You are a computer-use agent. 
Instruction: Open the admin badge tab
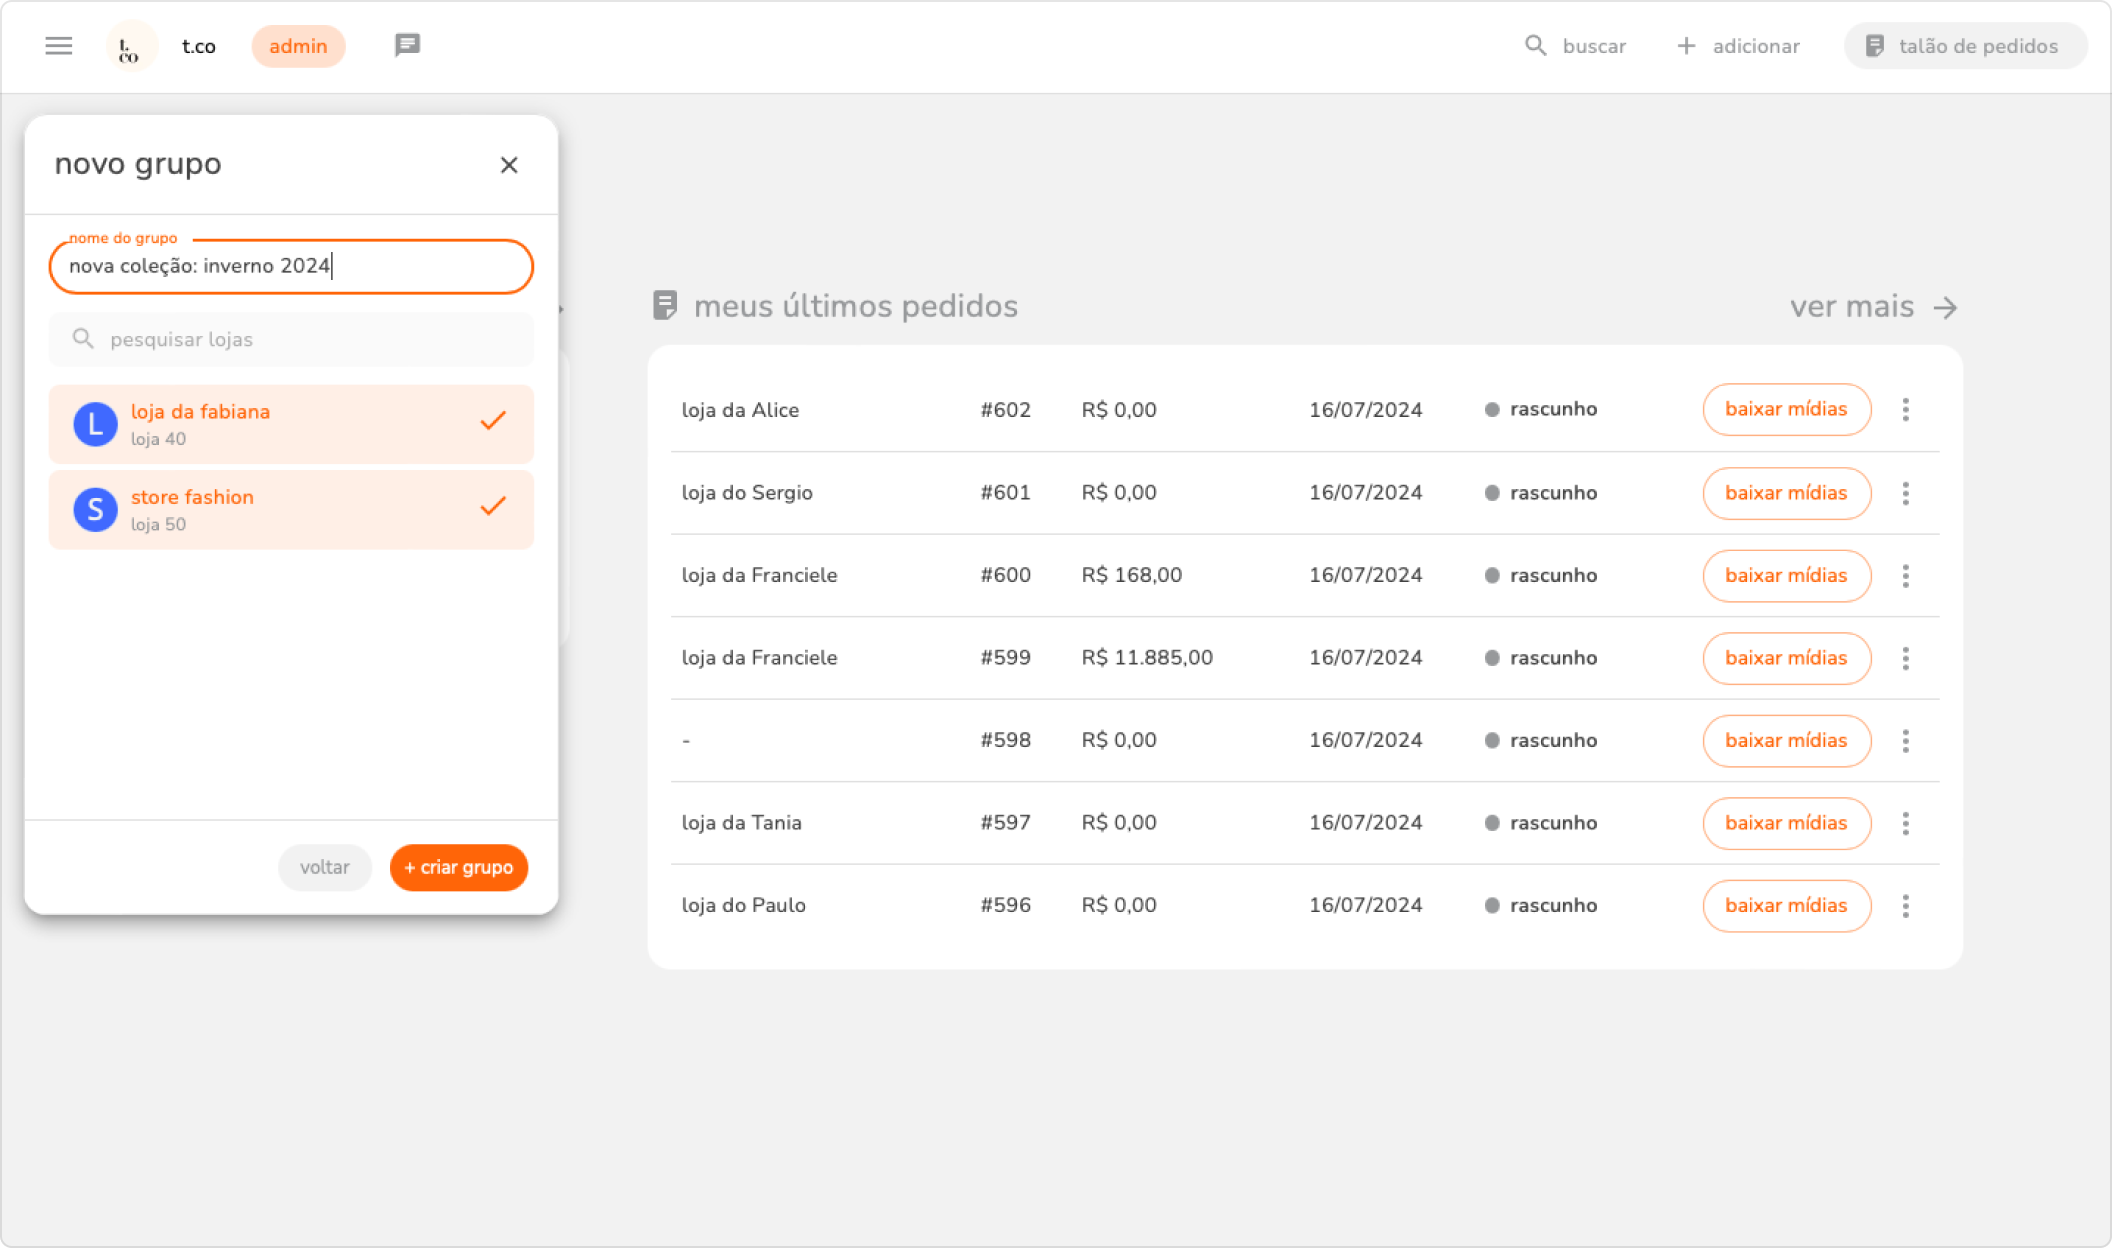298,46
